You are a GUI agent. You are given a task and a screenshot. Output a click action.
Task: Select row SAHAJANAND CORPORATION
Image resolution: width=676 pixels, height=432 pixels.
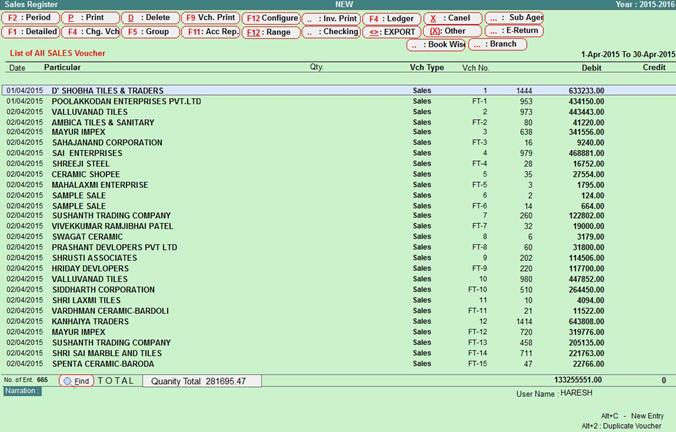[x=338, y=143]
